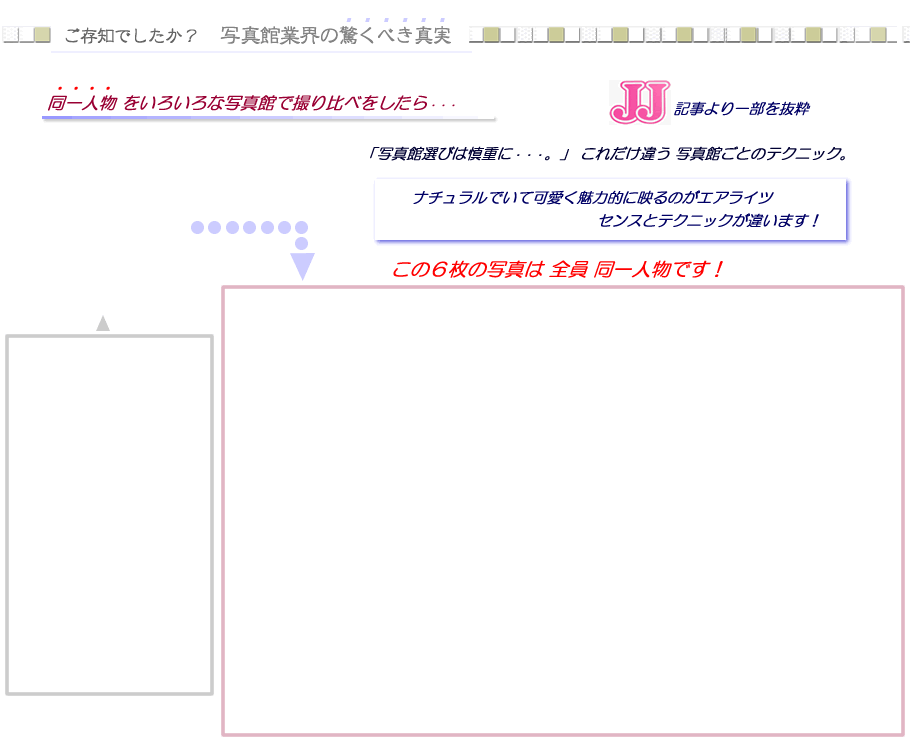The image size is (910, 744).
Task: Click the line ナチュラルでいて可愛く魅力的に映るのがエアライツ
Action: pyautogui.click(x=593, y=198)
